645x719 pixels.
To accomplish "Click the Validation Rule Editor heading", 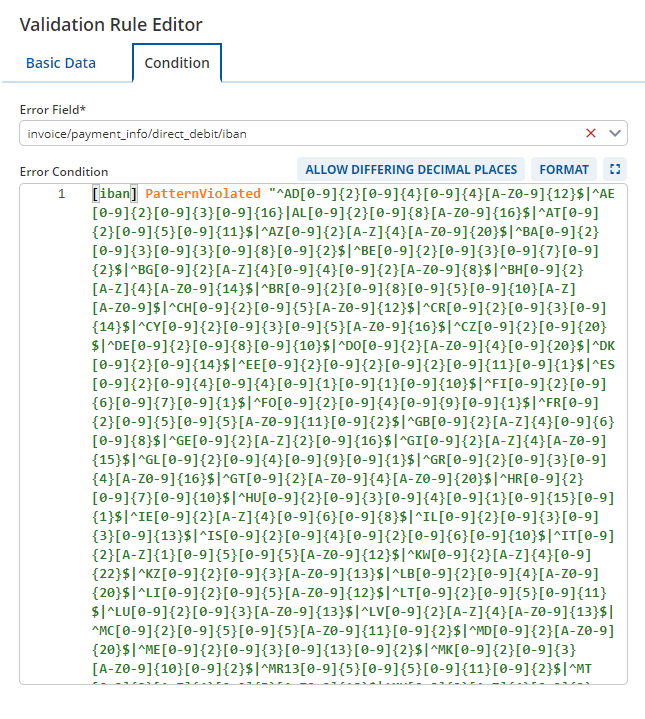I will 111,24.
